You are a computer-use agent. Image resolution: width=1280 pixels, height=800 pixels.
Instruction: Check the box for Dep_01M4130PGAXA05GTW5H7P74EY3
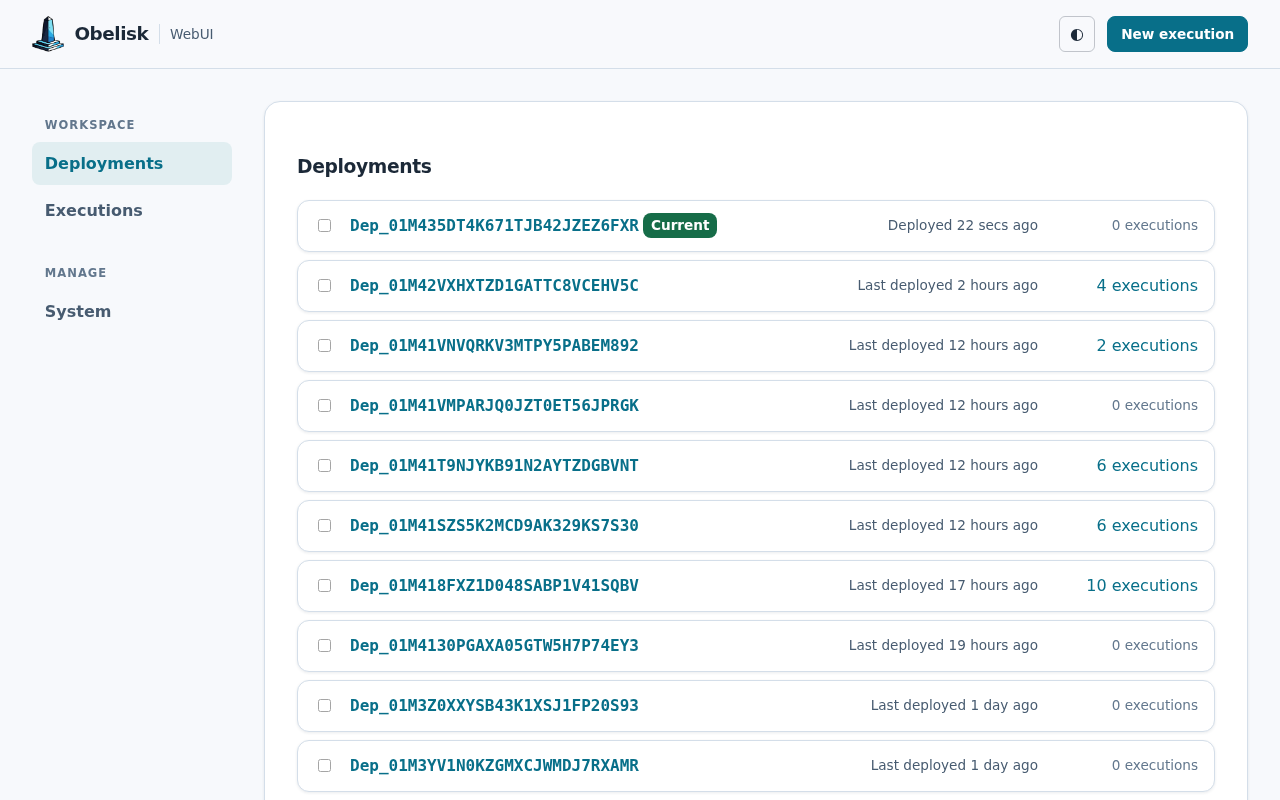tap(324, 645)
